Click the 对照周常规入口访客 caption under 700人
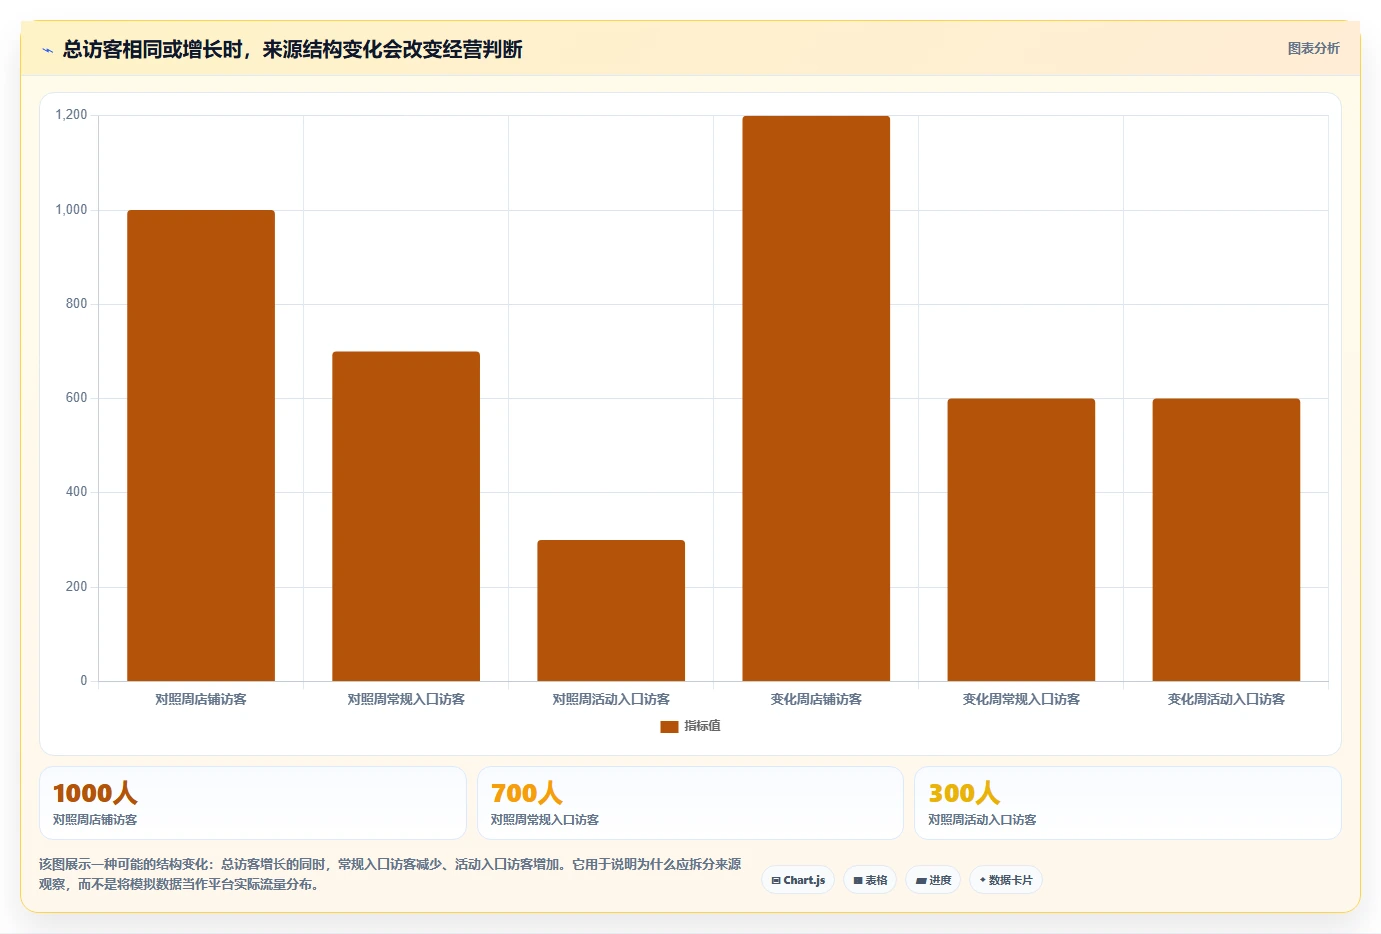The width and height of the screenshot is (1381, 934). click(545, 820)
